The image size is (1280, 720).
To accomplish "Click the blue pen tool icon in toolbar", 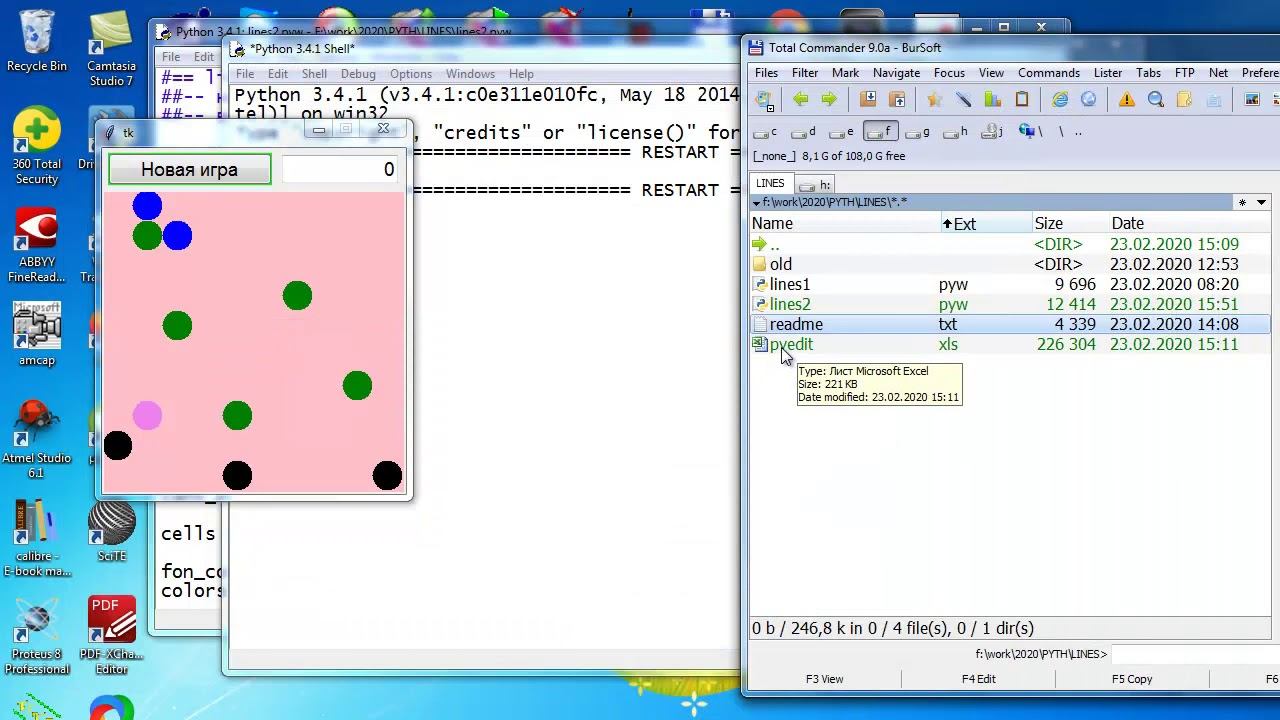I will (x=963, y=99).
